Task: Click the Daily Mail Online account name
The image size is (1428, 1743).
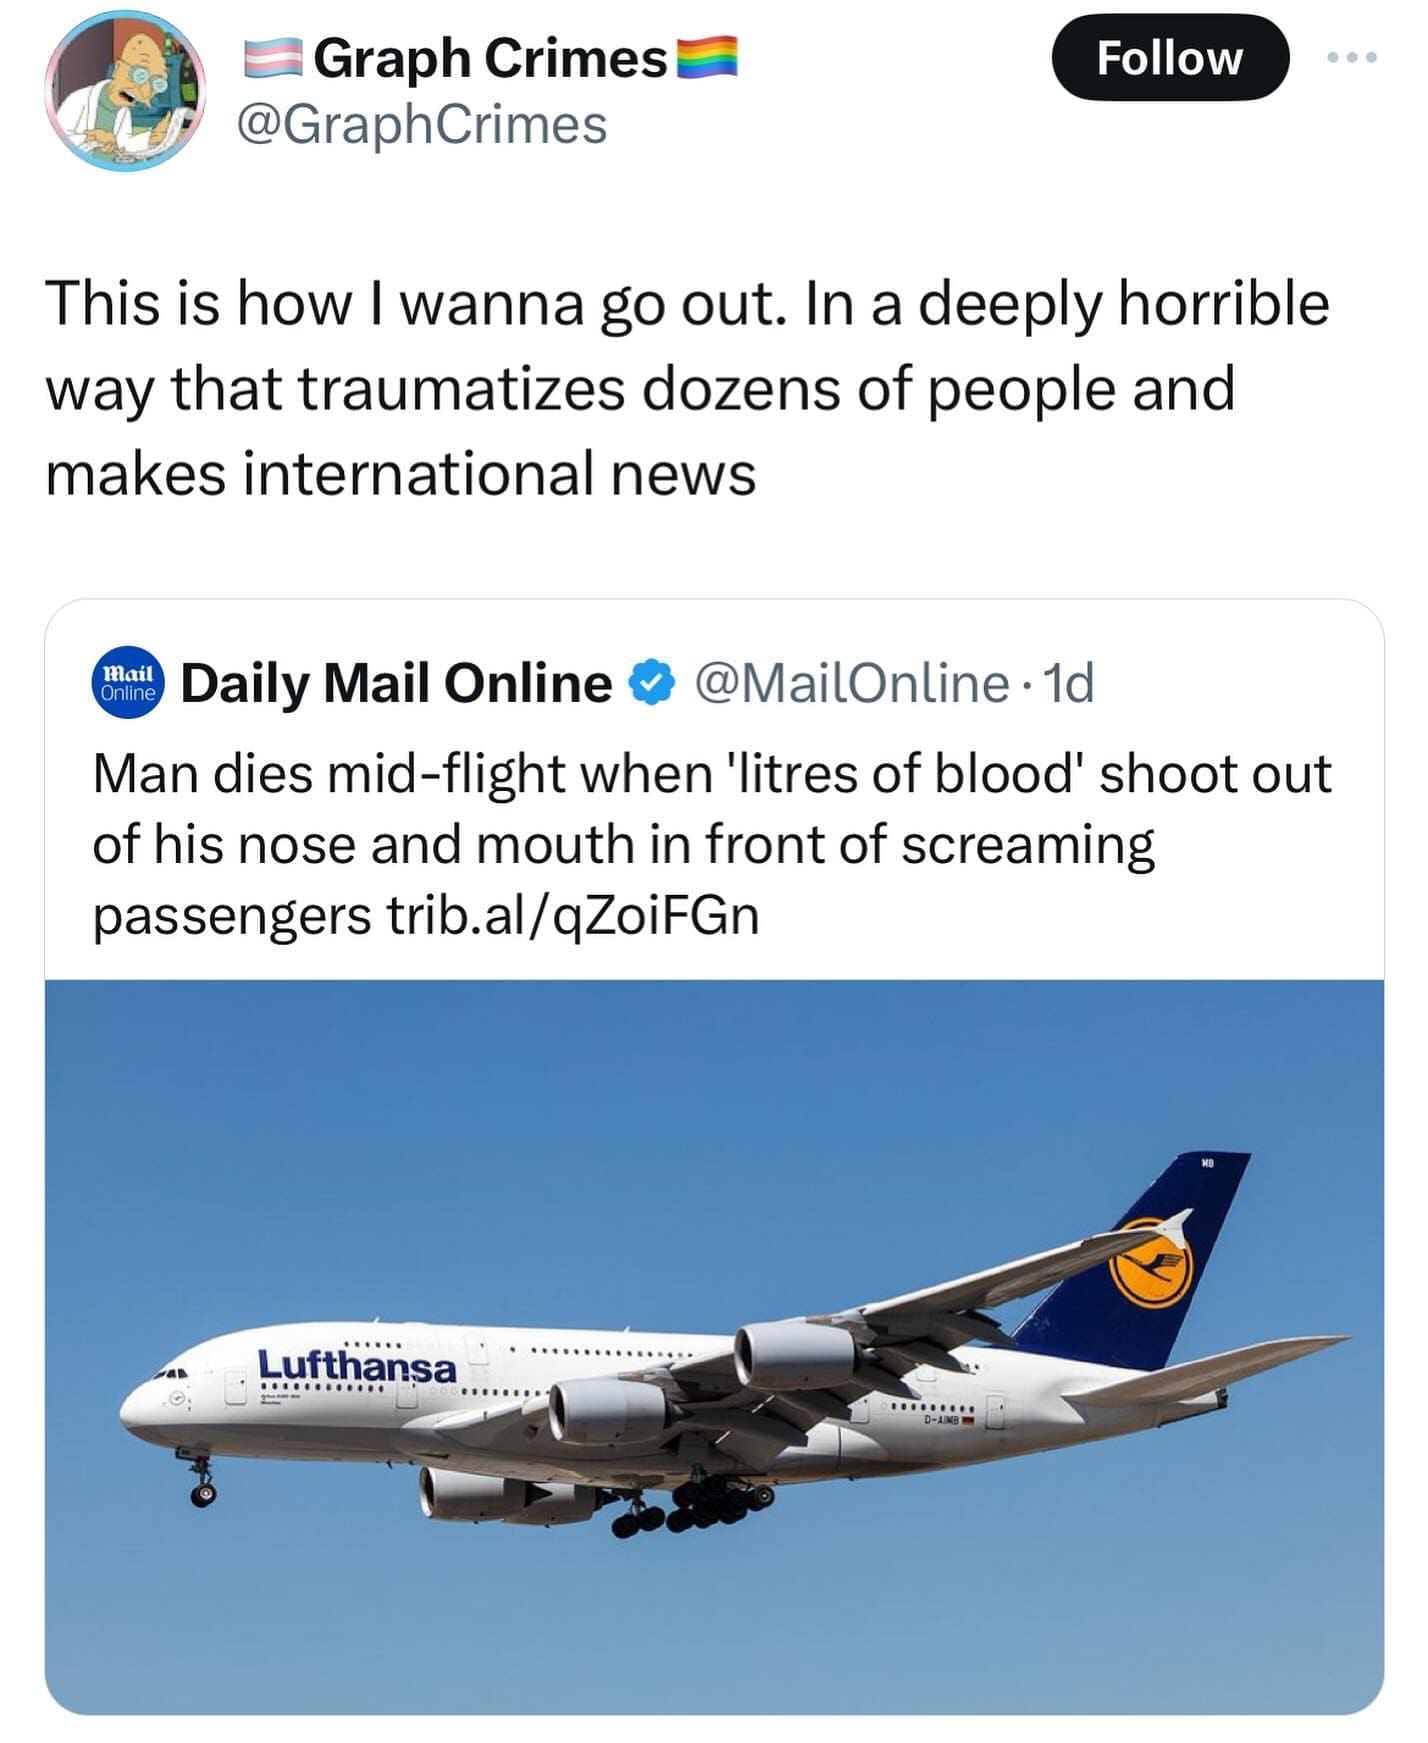Action: (x=396, y=684)
